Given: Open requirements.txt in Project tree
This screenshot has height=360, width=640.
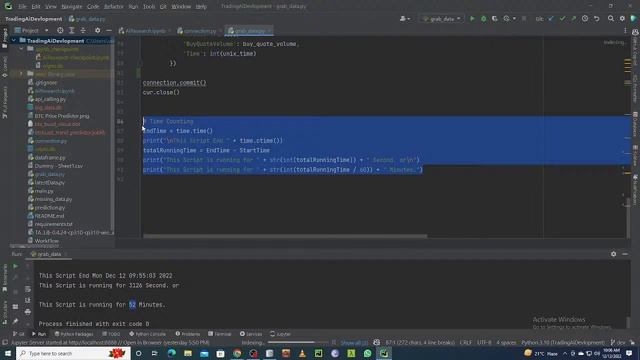Looking at the screenshot, I should pos(50,224).
